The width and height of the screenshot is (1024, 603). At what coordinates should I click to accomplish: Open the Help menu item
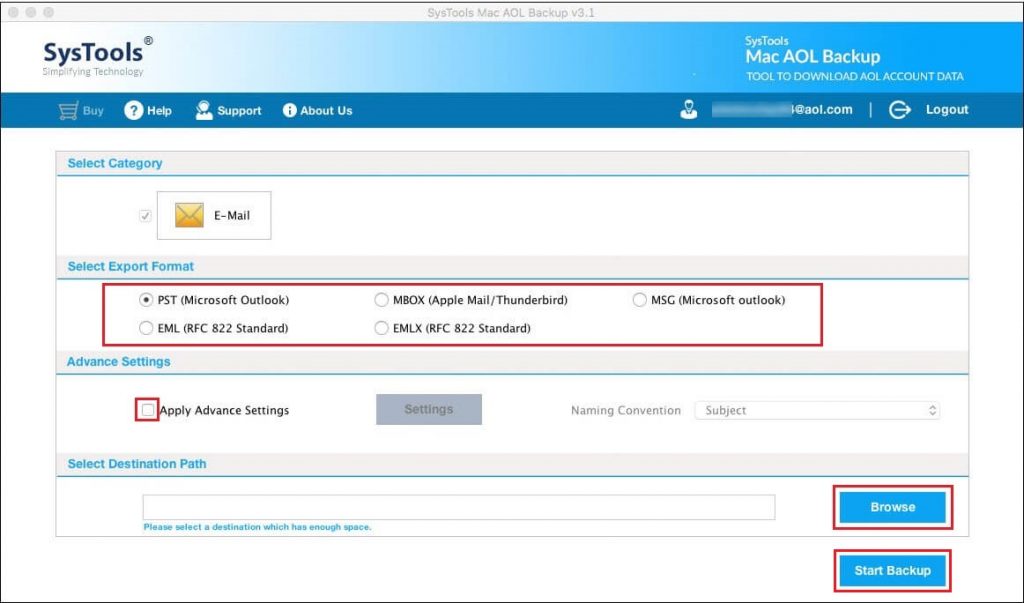(148, 110)
